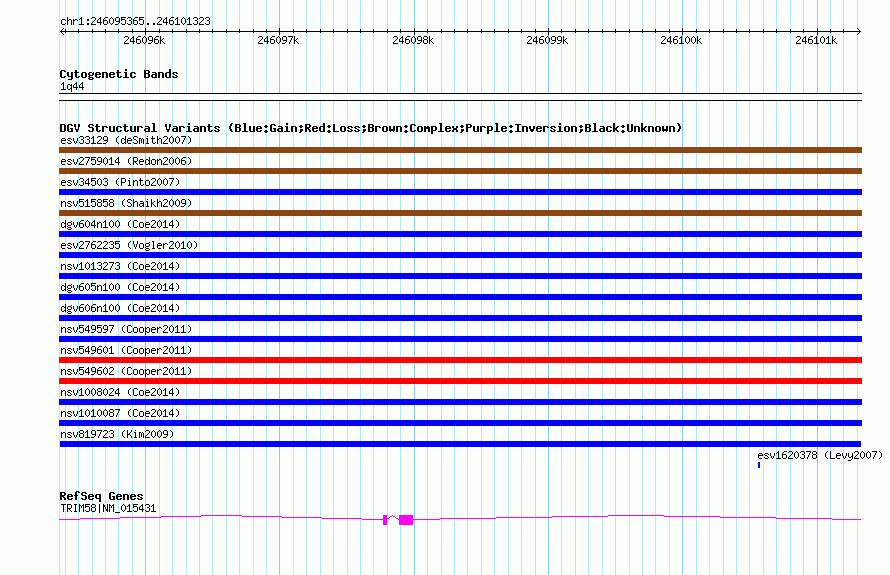890x575 pixels.
Task: Select the esv2762235 (Vogler2010) label
Action: tap(129, 245)
